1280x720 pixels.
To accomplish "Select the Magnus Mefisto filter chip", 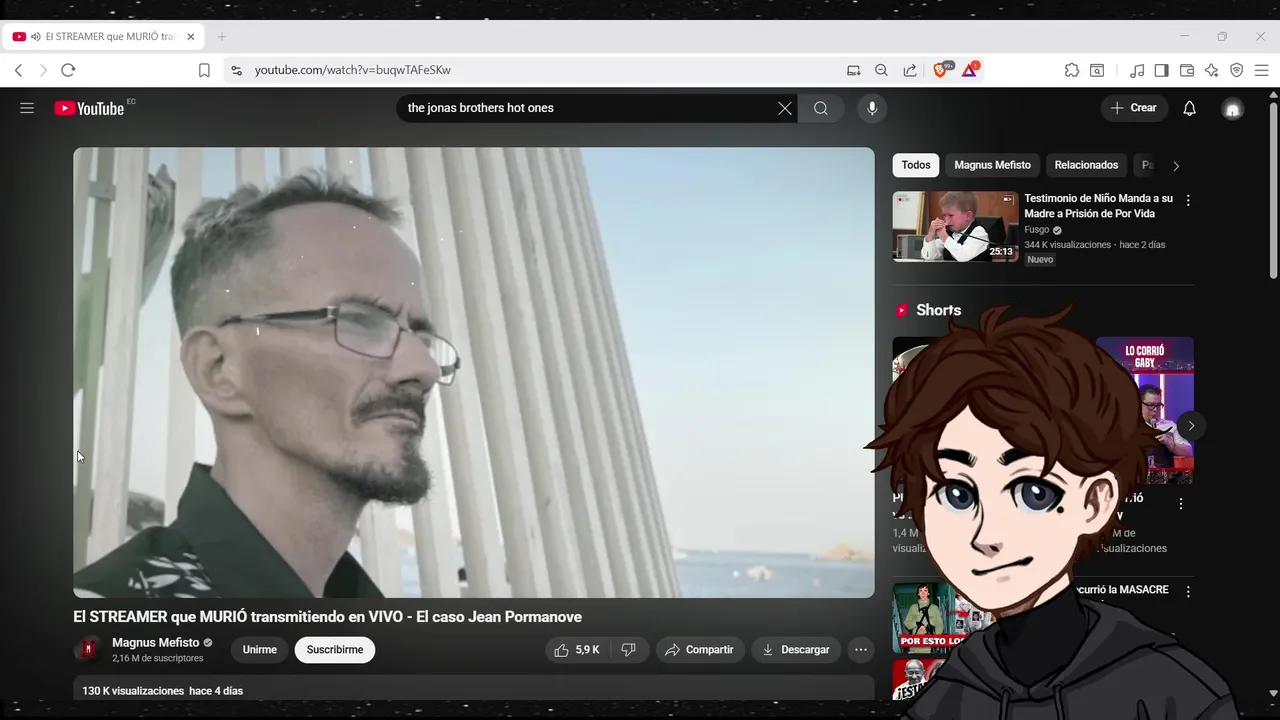I will pyautogui.click(x=992, y=165).
